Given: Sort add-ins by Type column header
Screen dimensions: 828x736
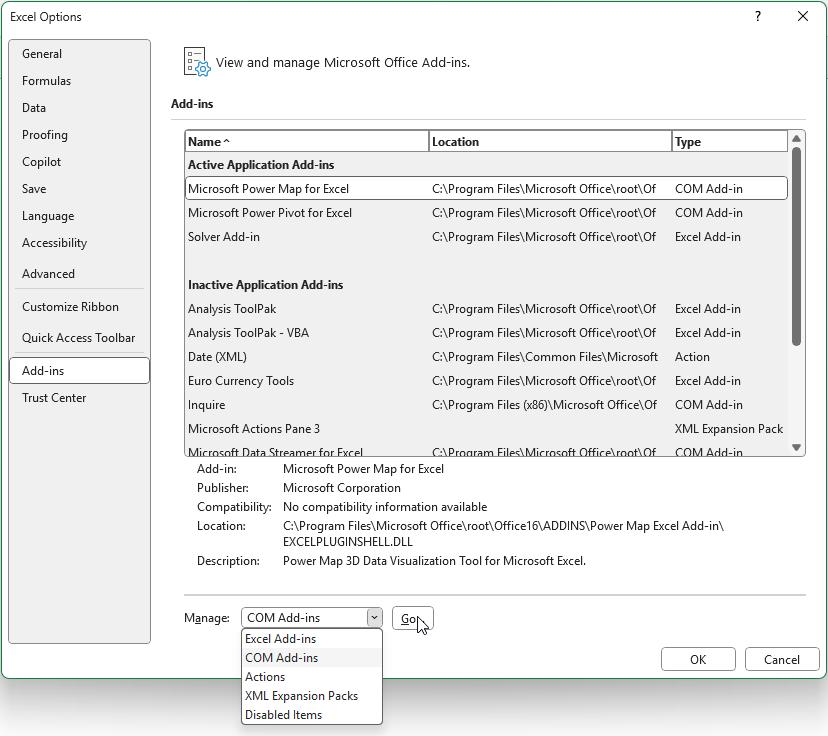Looking at the screenshot, I should click(729, 141).
